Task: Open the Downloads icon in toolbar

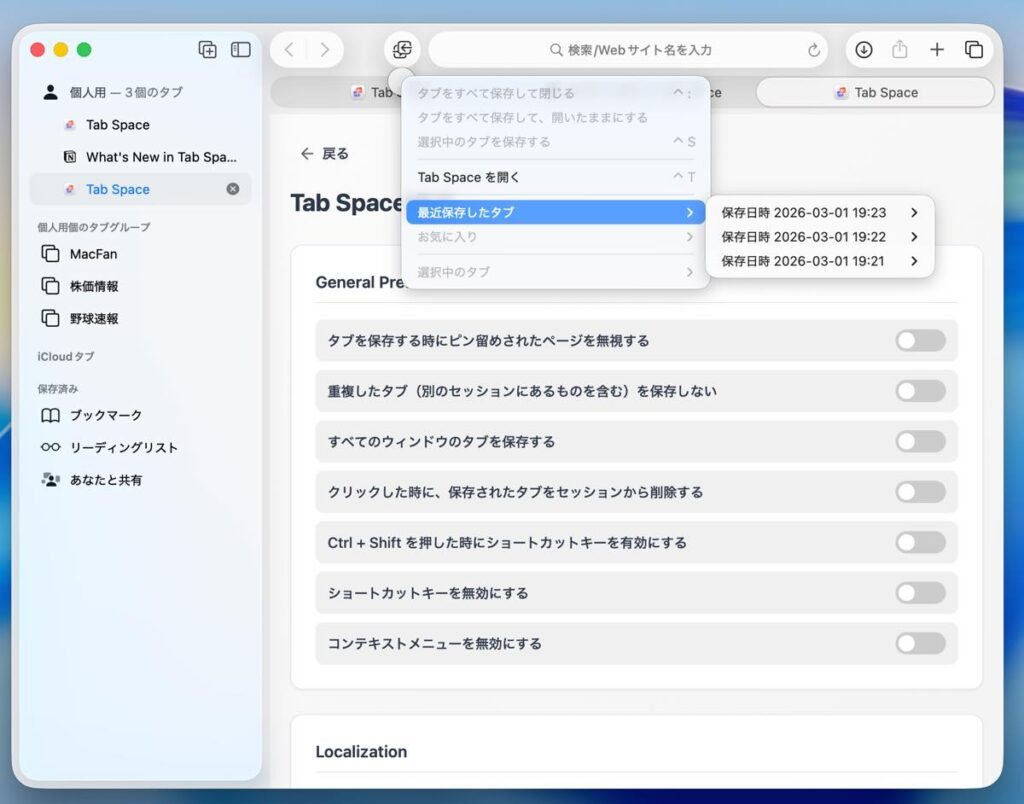Action: tap(864, 50)
